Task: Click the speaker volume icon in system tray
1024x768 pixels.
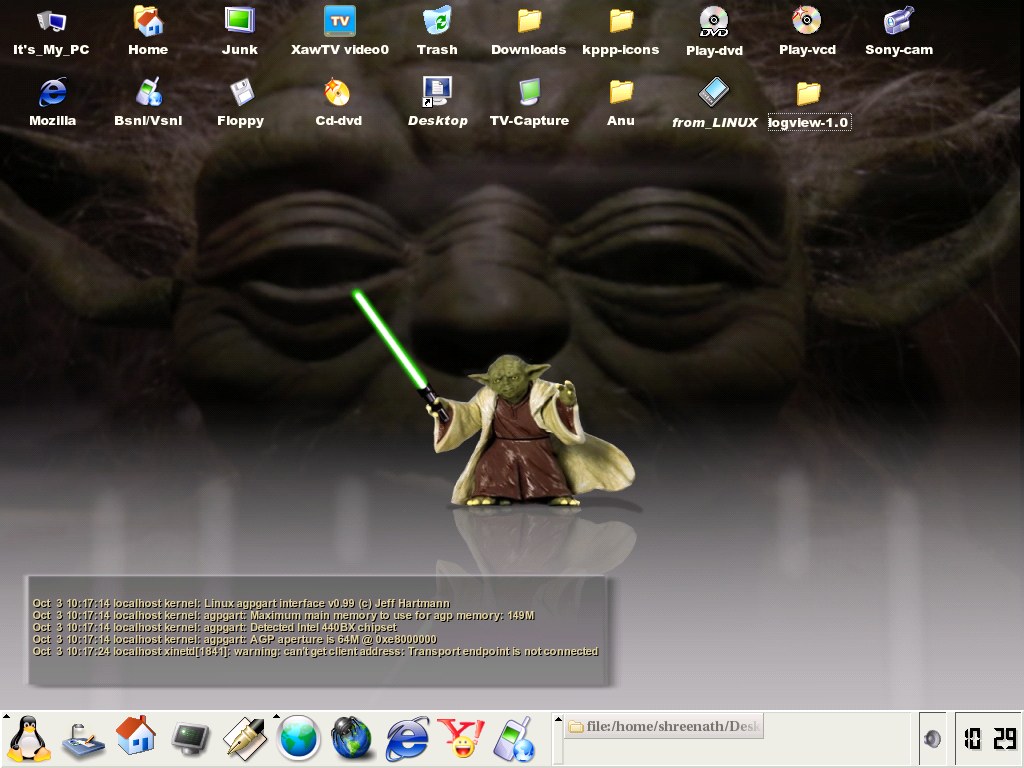Action: [x=932, y=739]
